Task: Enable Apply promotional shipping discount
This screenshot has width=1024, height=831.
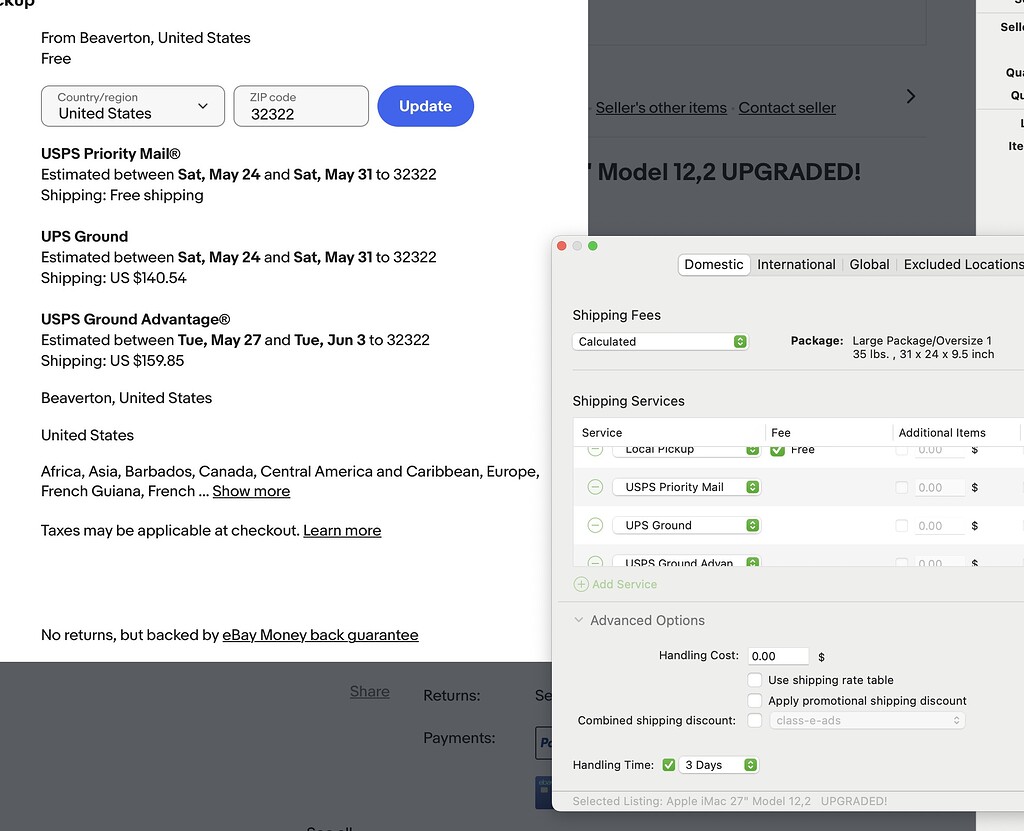Action: point(754,701)
